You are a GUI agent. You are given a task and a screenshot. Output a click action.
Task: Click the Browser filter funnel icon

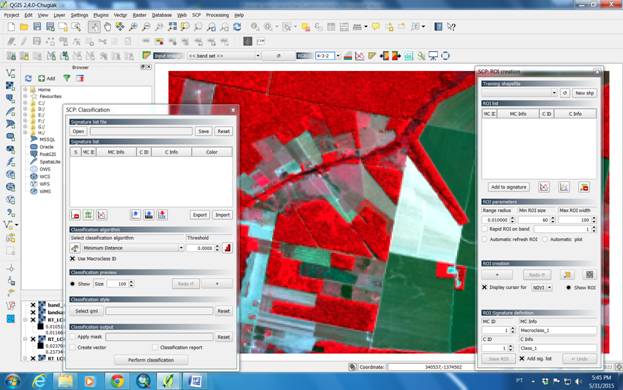coord(67,78)
